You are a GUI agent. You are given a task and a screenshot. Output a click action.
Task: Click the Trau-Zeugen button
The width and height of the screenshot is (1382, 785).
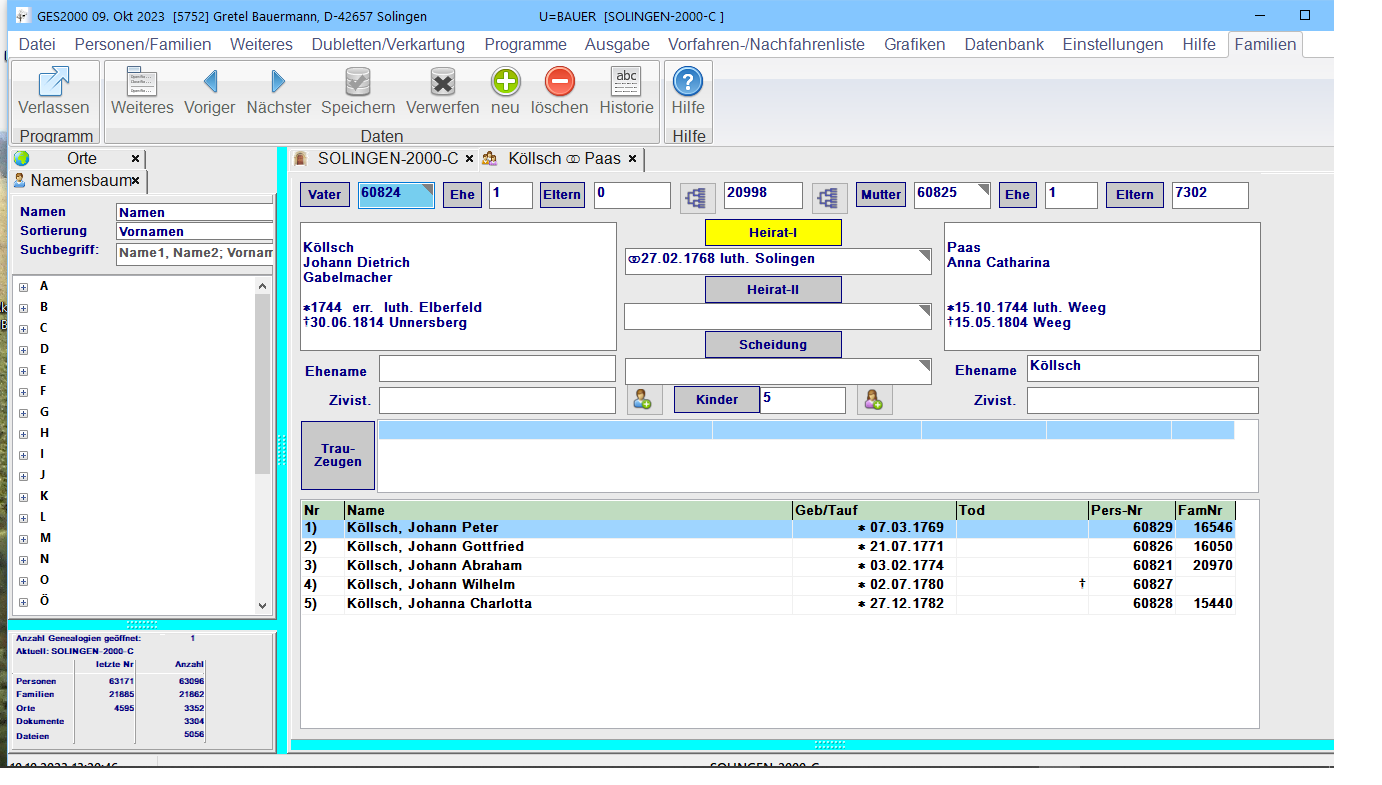click(338, 455)
